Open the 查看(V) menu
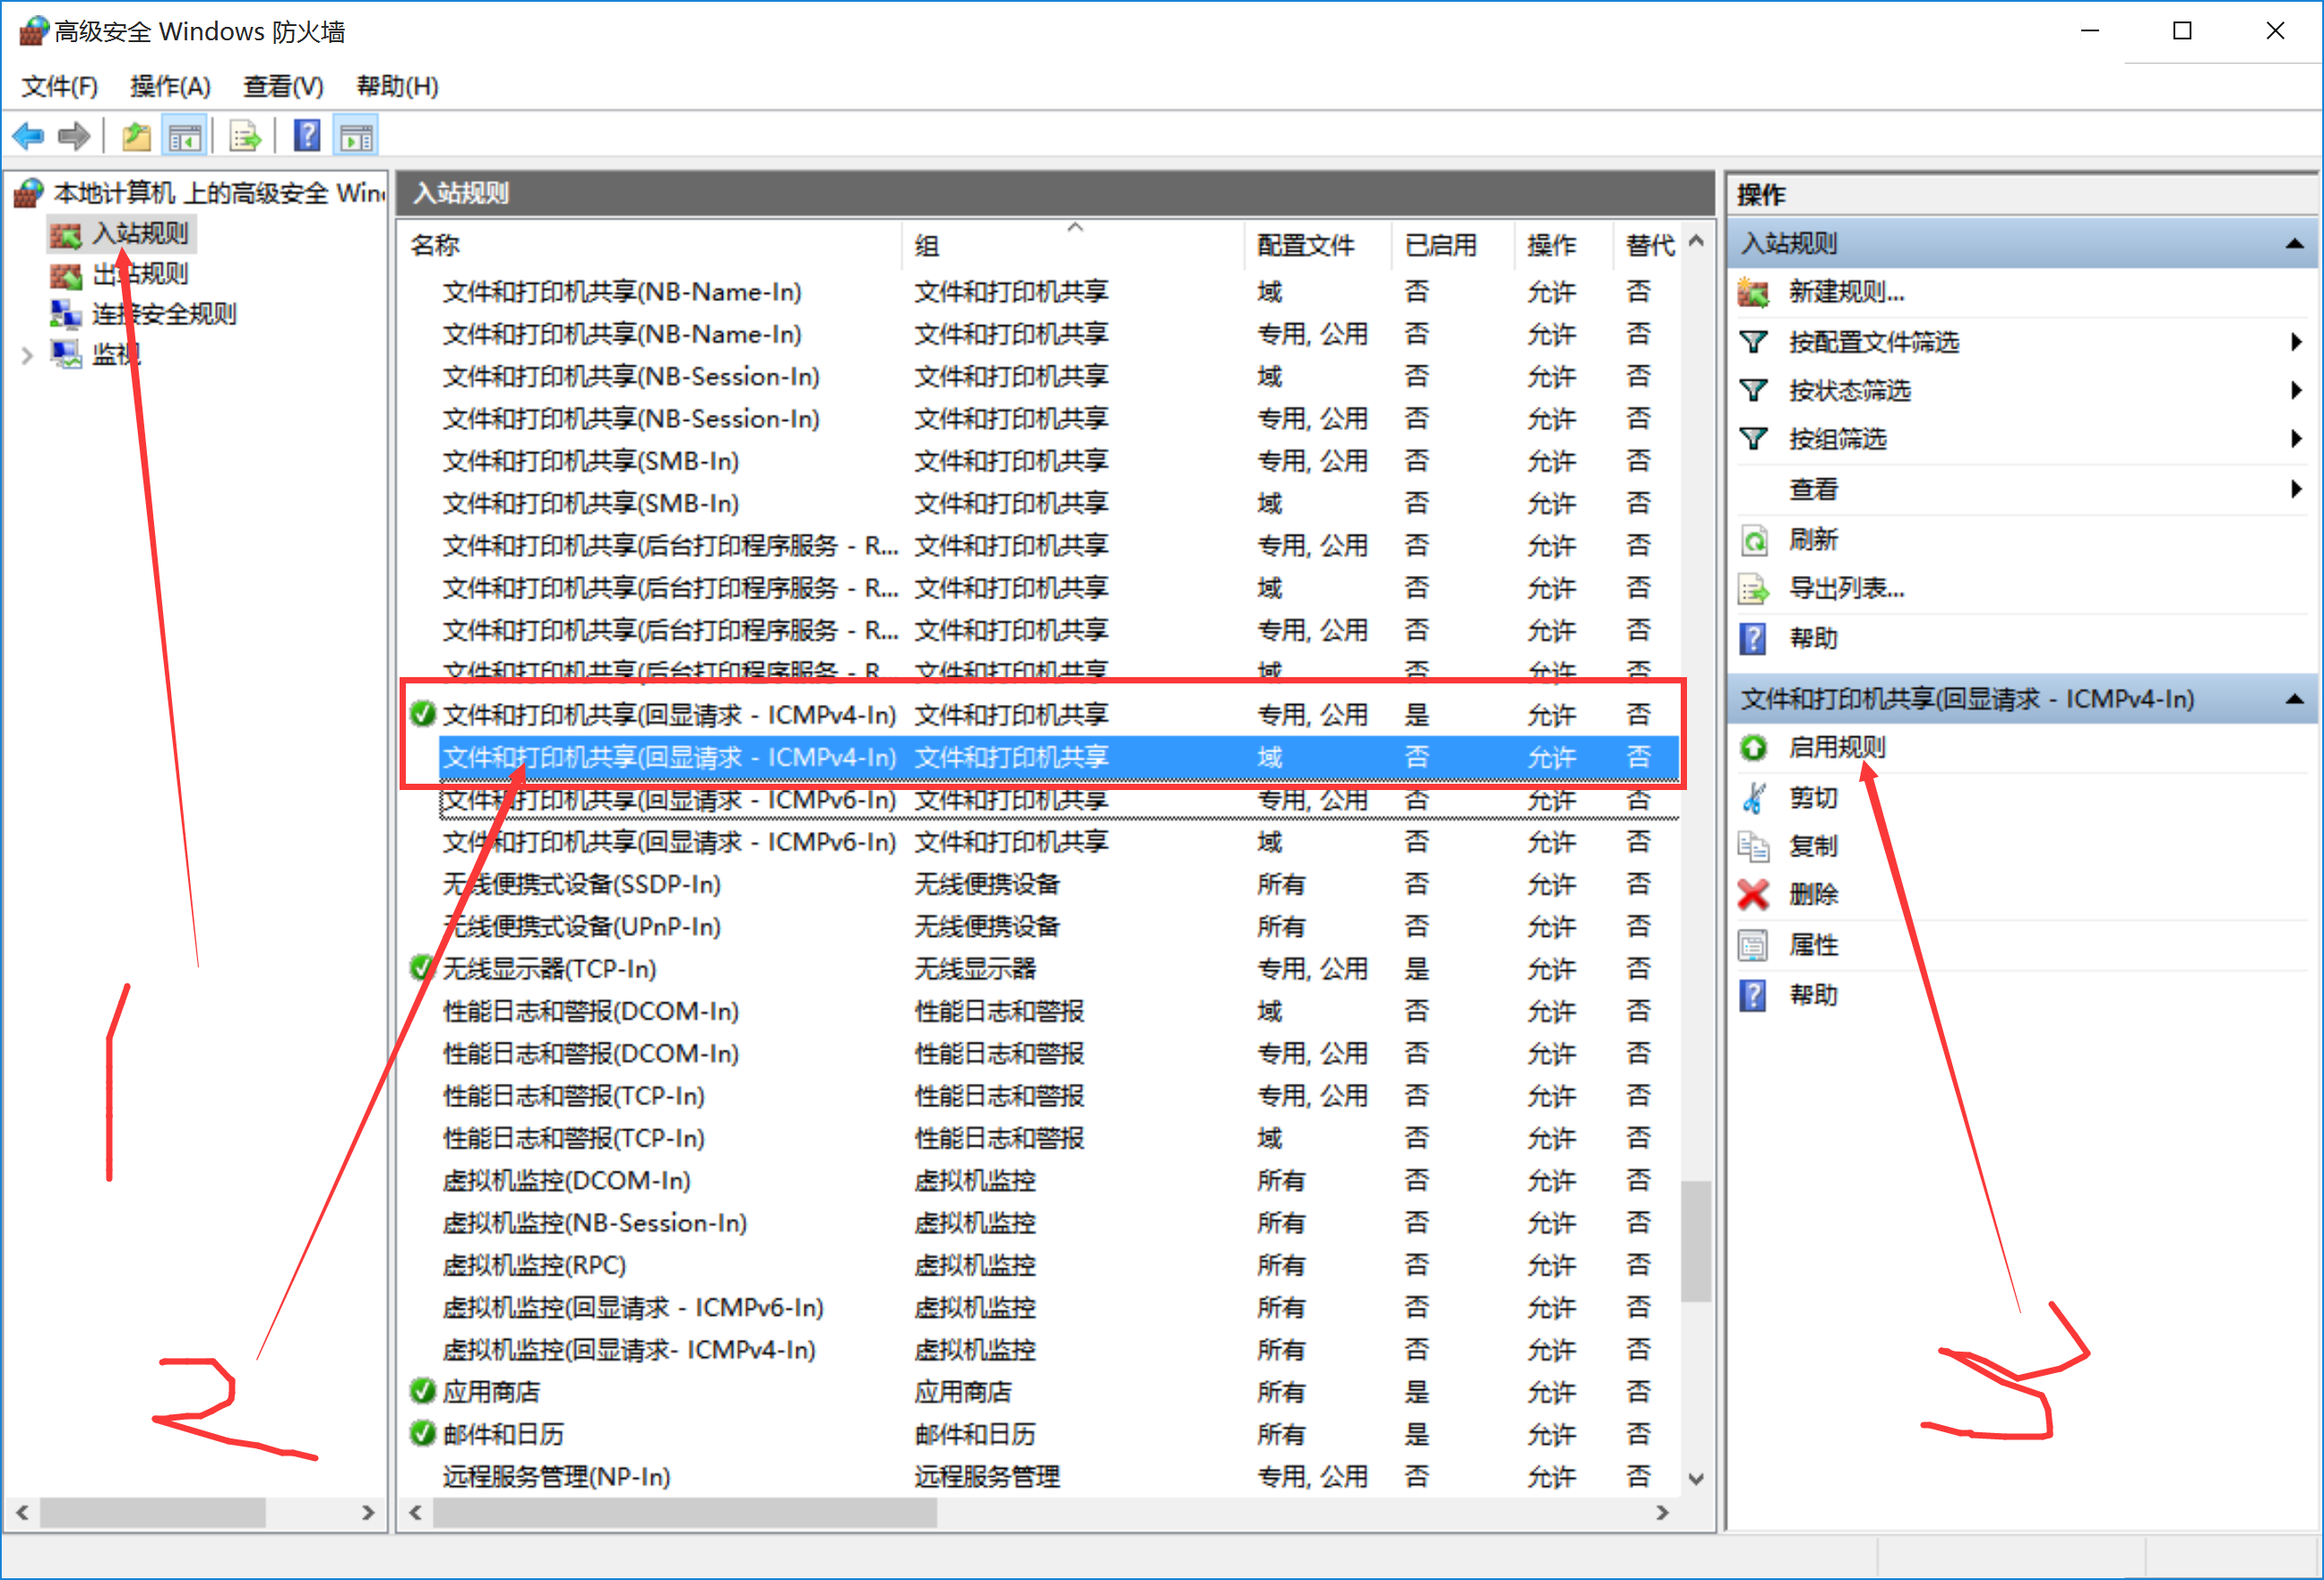Viewport: 2324px width, 1580px height. 283,86
